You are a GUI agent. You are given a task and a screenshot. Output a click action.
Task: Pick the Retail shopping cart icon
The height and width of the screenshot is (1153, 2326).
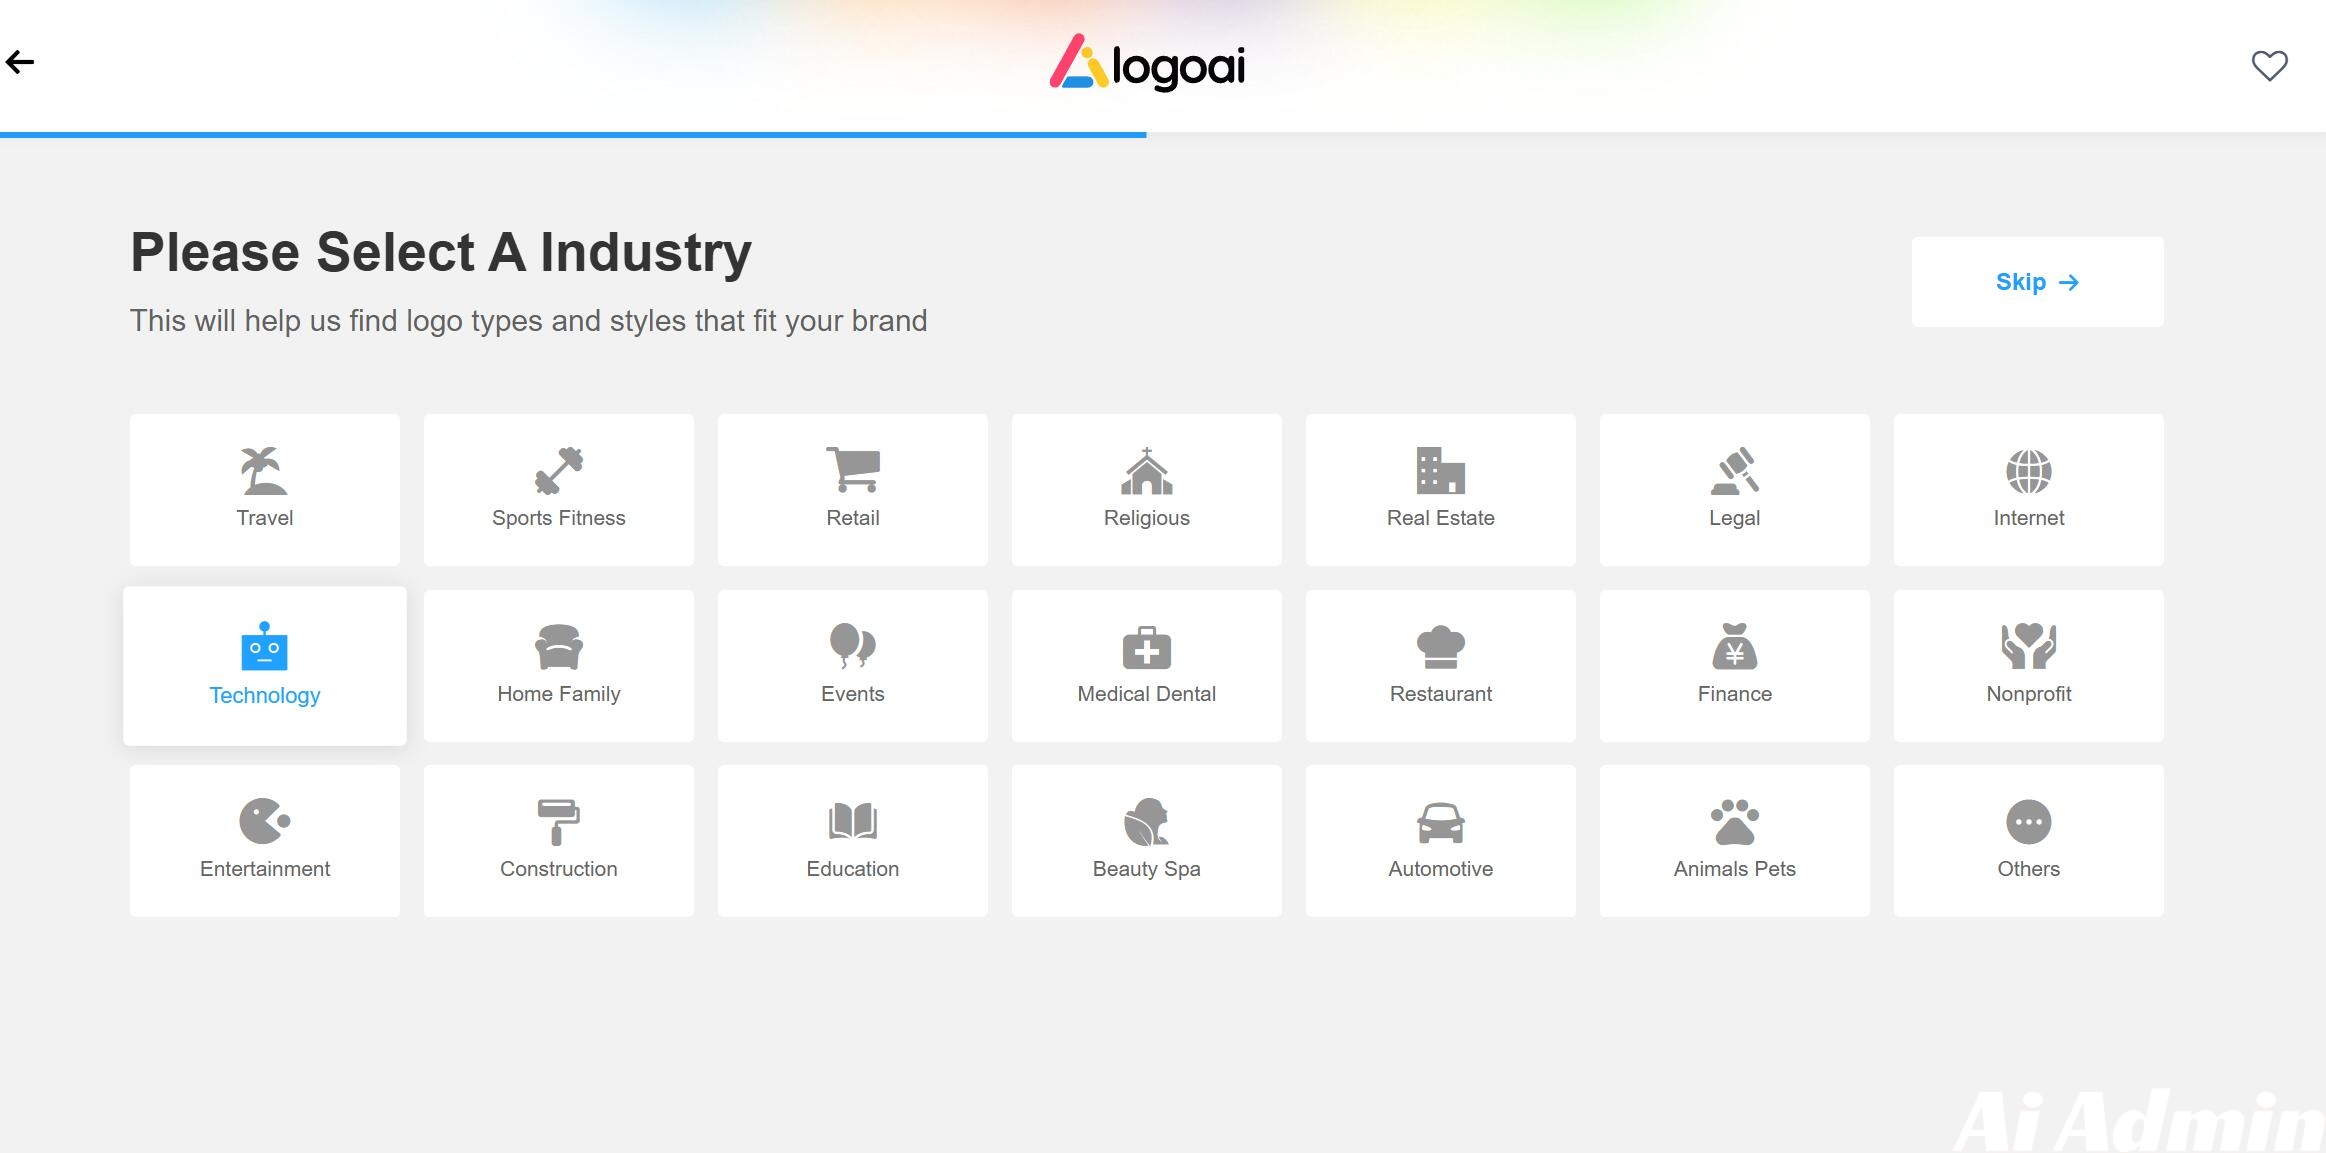852,470
